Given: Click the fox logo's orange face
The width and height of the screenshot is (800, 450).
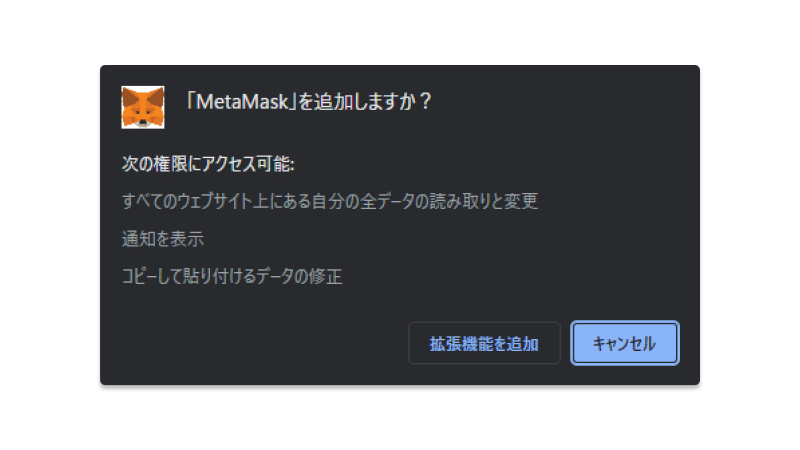Looking at the screenshot, I should pyautogui.click(x=143, y=110).
